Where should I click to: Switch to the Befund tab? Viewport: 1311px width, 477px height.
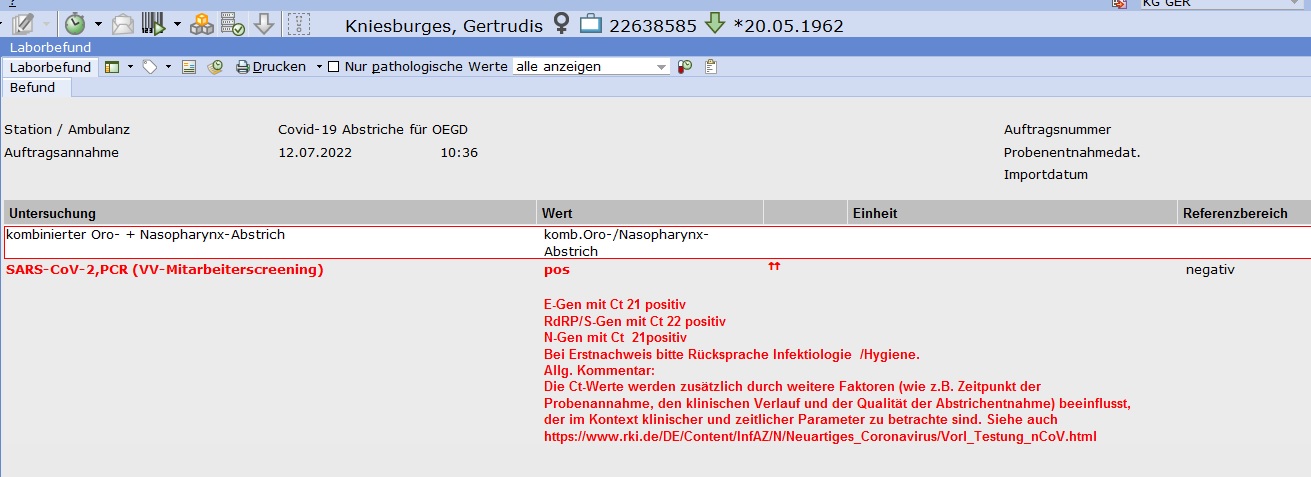[x=32, y=88]
